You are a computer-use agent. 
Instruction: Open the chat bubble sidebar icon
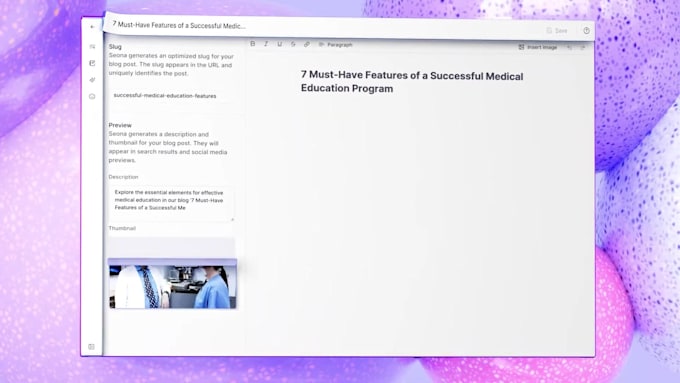92,96
